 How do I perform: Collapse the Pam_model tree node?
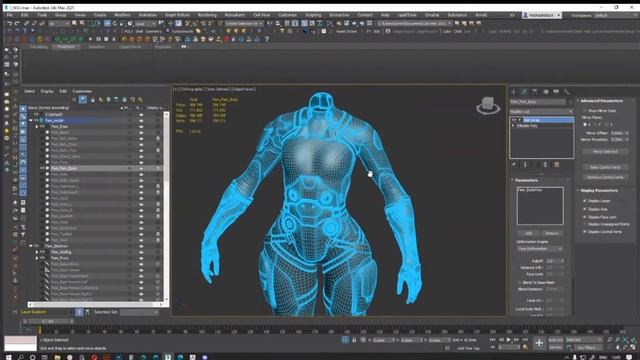(31, 120)
